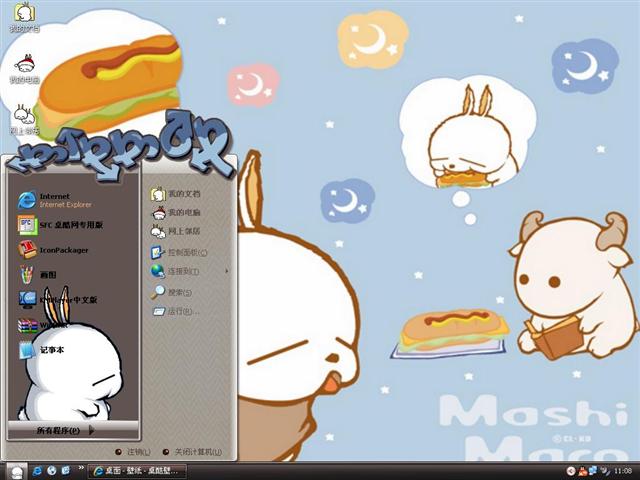The height and width of the screenshot is (480, 640).
Task: Open the 我的文档 desktop icon
Action: [x=24, y=17]
